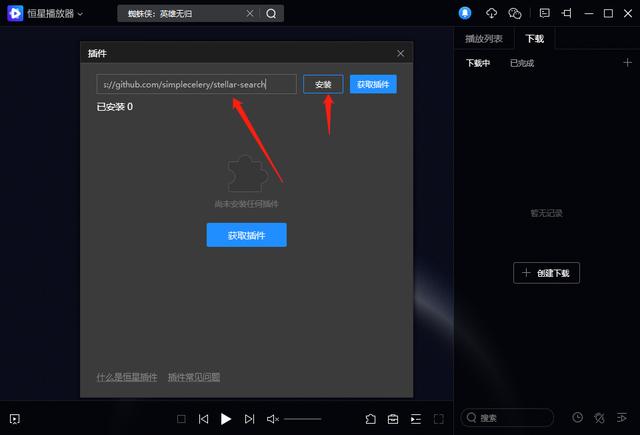The height and width of the screenshot is (435, 640).
Task: Click the 创建下载 button
Action: click(x=546, y=273)
